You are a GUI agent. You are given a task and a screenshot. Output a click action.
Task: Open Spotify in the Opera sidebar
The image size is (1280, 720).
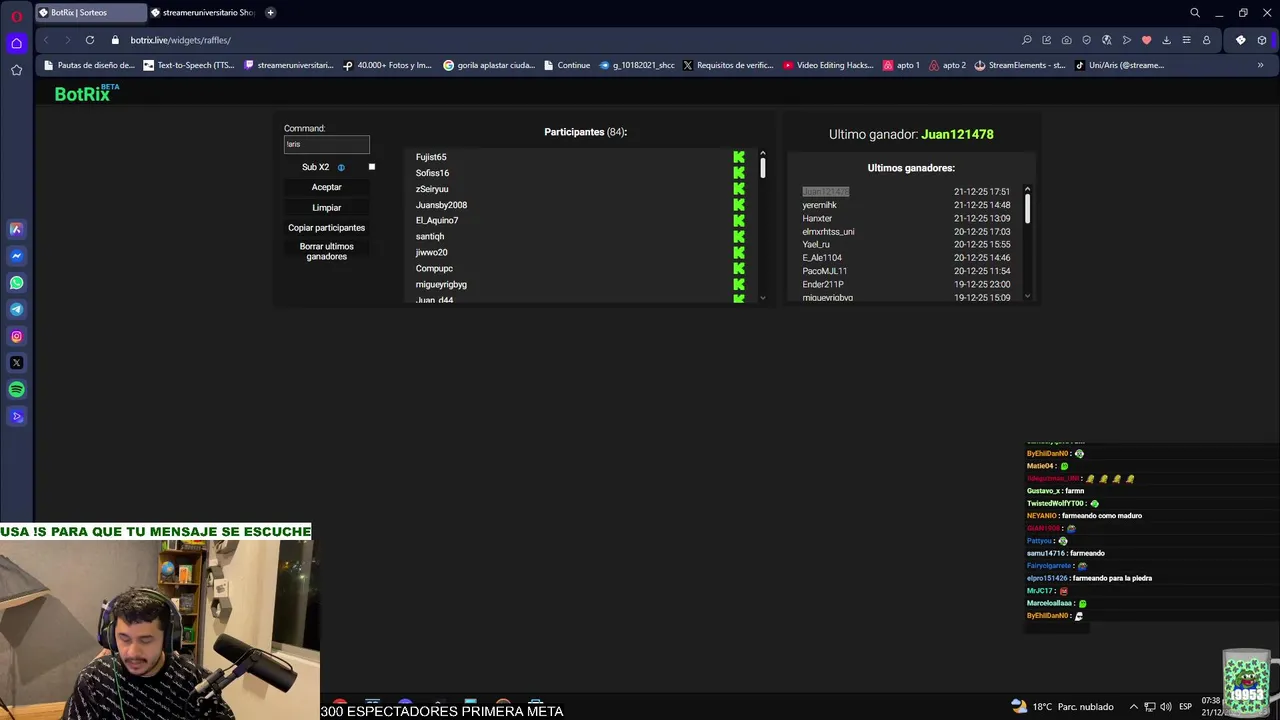tap(16, 390)
